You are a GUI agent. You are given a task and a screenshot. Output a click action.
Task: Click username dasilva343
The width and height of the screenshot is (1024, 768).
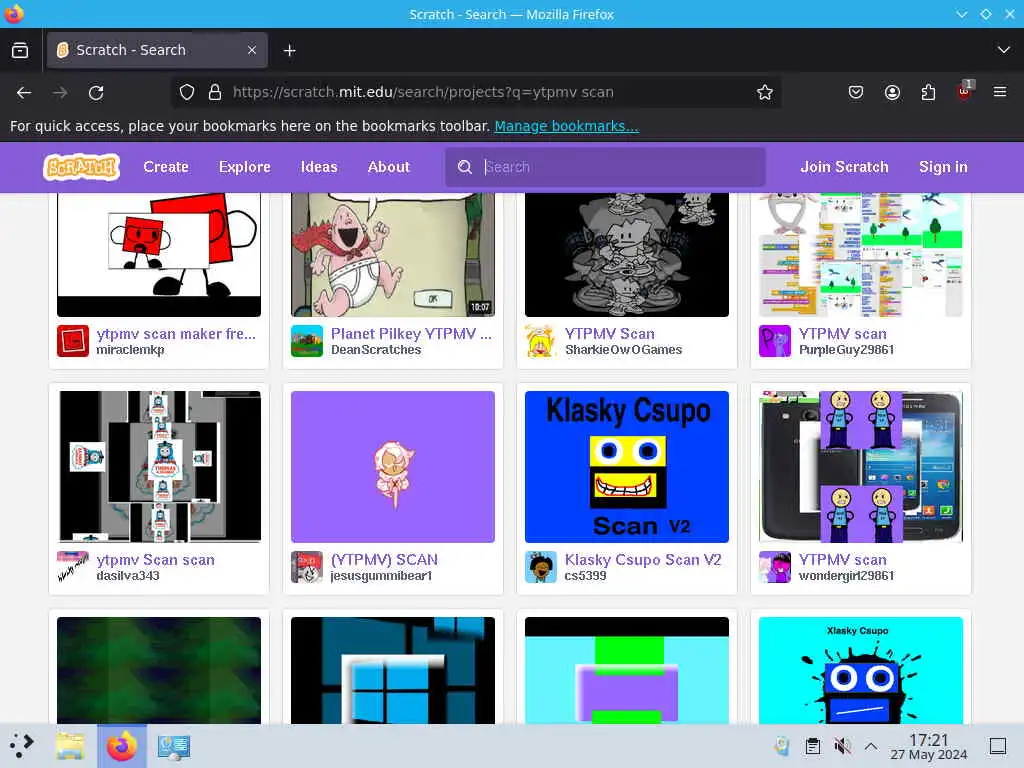[x=128, y=576]
